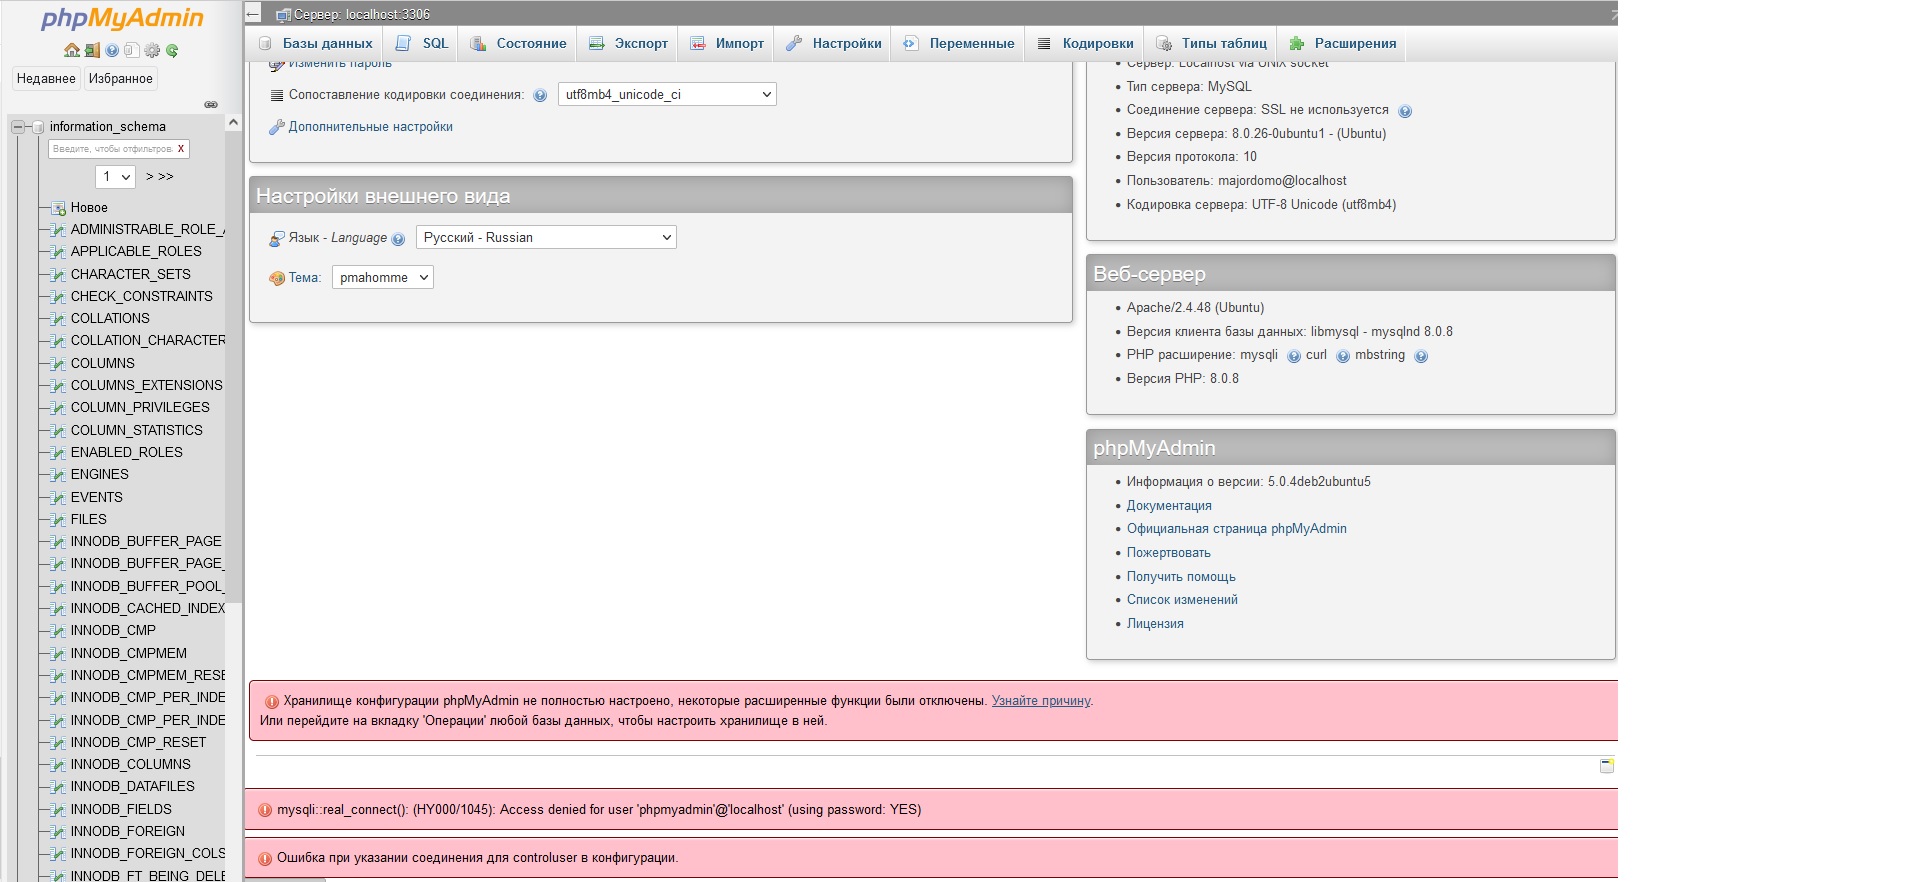Open the Дополнительные настройки link
Image resolution: width=1907 pixels, height=882 pixels.
point(371,127)
